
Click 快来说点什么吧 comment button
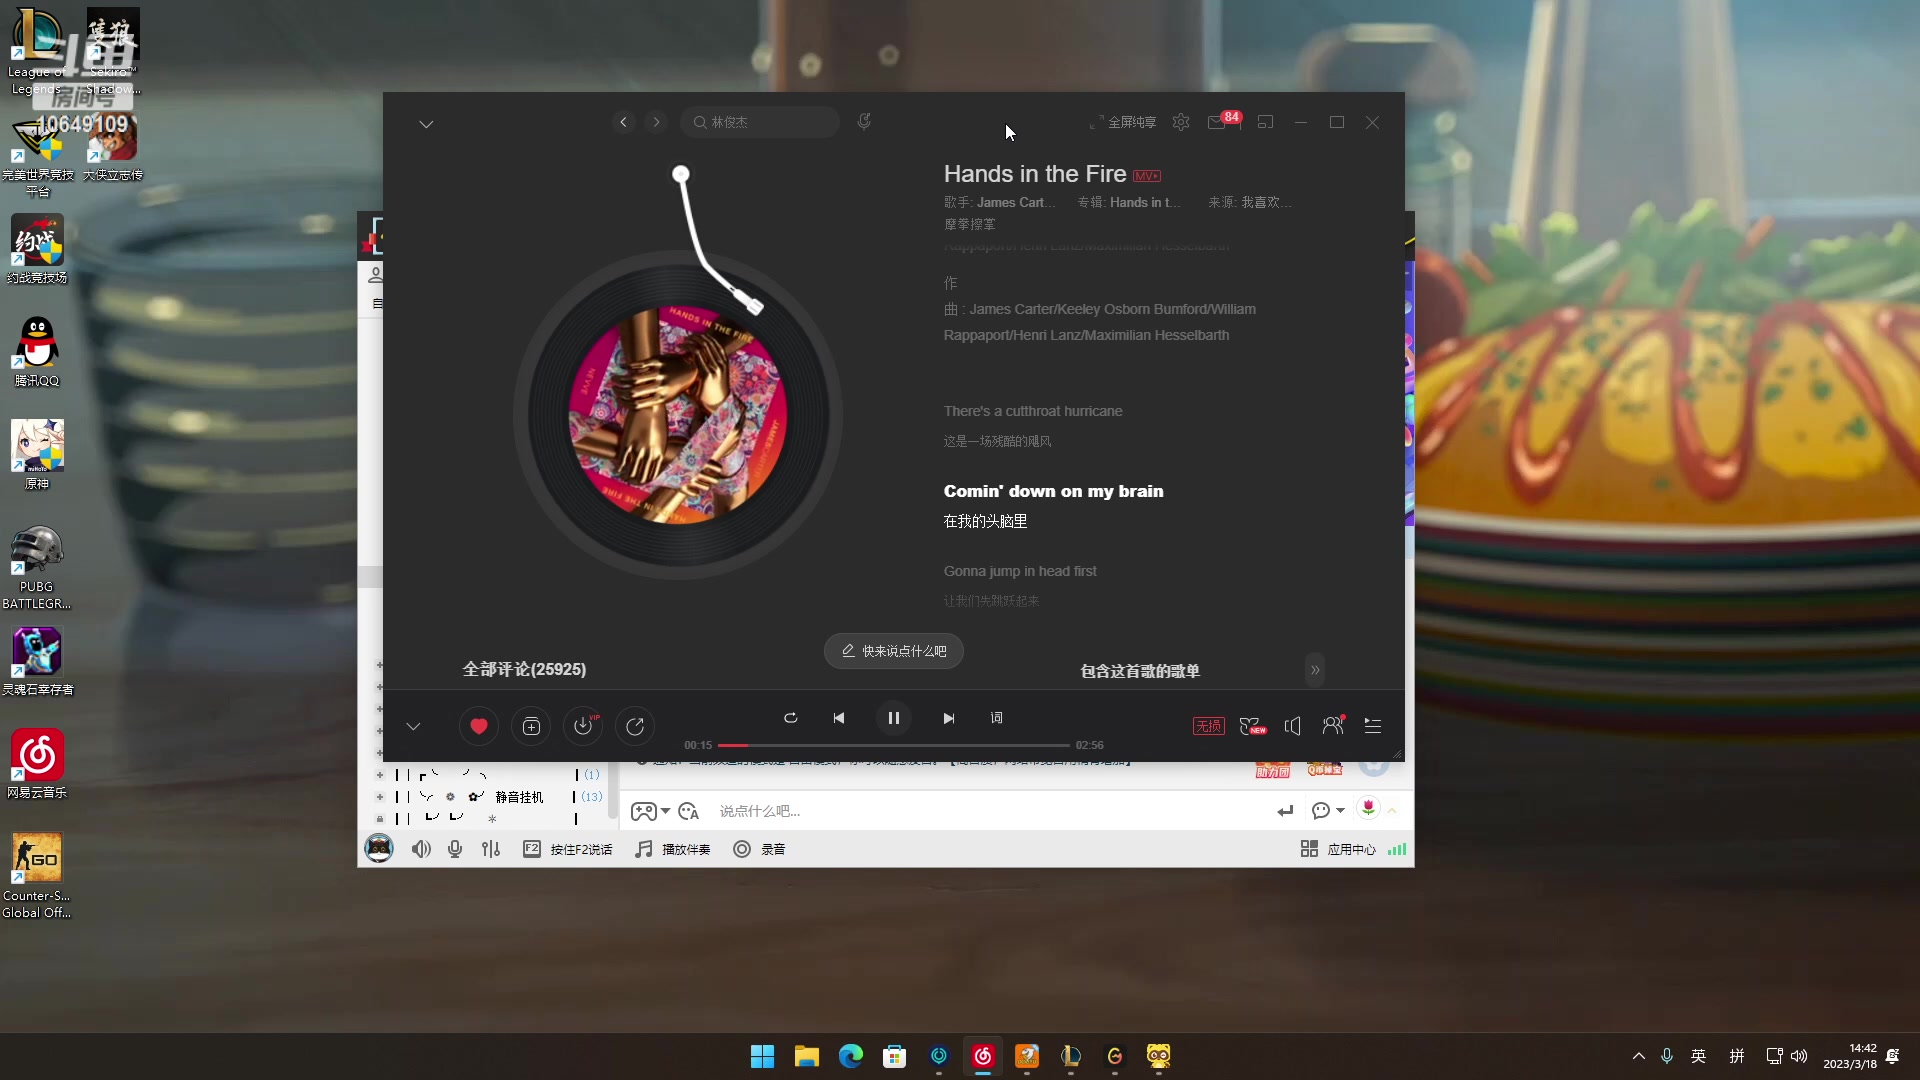[x=893, y=651]
